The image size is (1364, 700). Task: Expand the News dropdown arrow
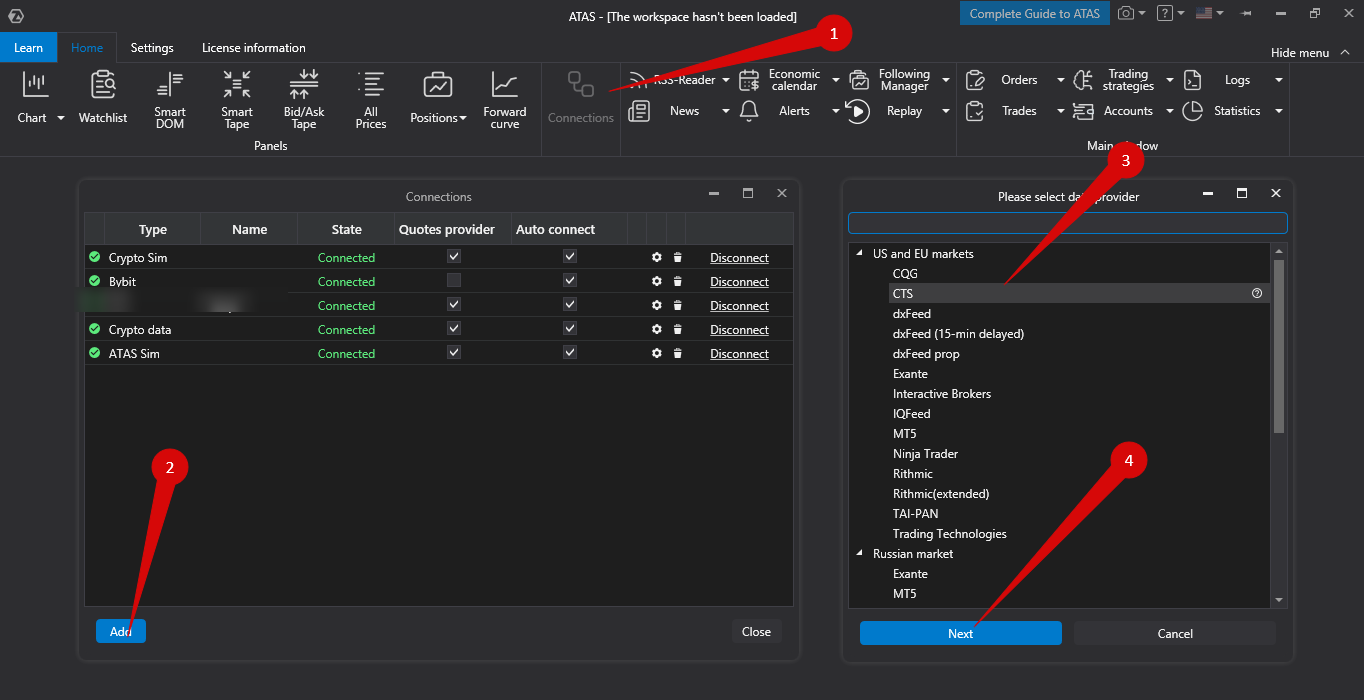[726, 111]
